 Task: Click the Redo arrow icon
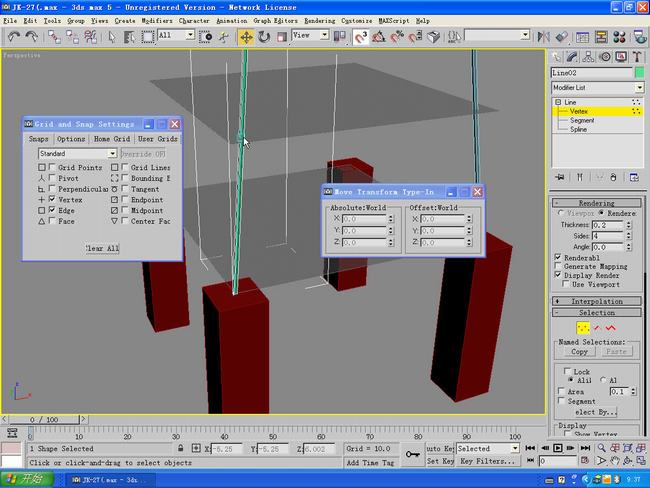[32, 37]
